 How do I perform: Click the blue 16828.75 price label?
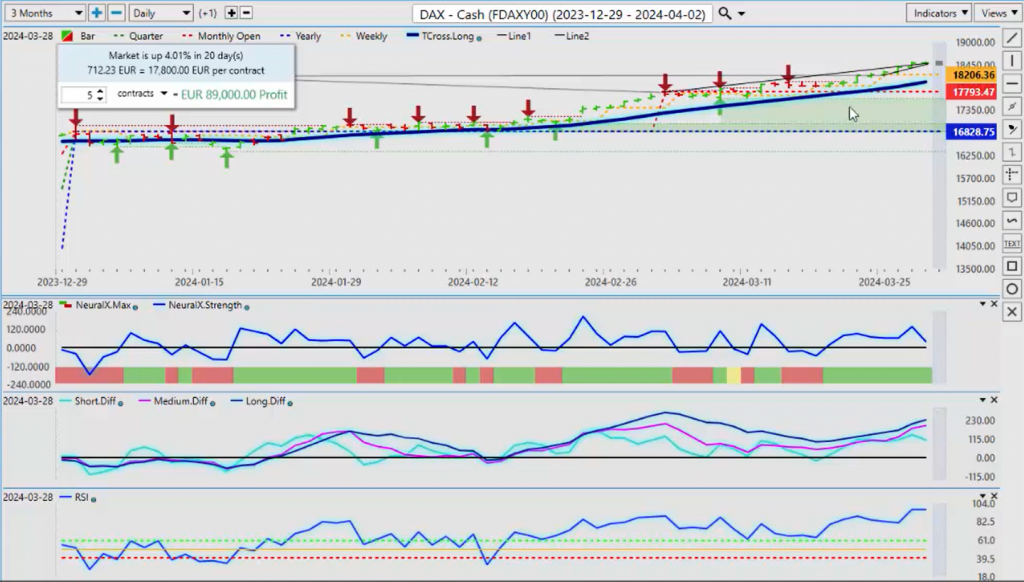pos(973,132)
